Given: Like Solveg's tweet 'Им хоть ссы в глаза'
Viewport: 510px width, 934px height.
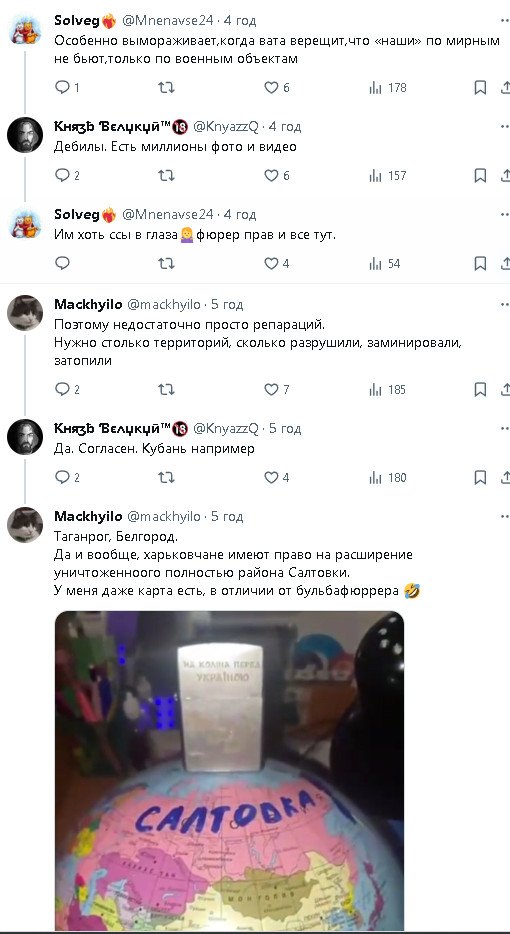Looking at the screenshot, I should pyautogui.click(x=276, y=263).
